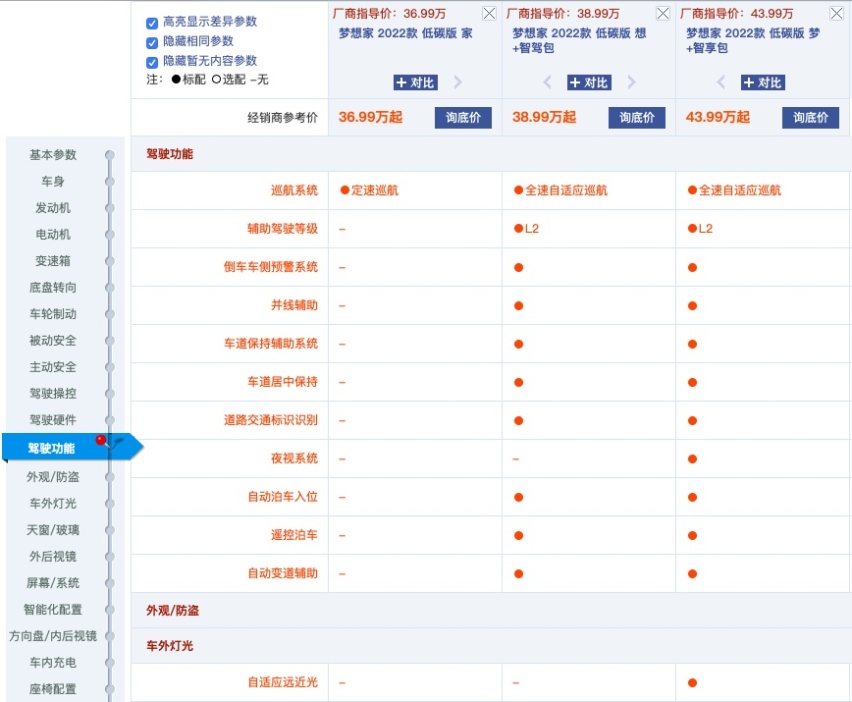852x702 pixels.
Task: Jump to 驾驶操控 section in sidebar
Action: [x=53, y=393]
